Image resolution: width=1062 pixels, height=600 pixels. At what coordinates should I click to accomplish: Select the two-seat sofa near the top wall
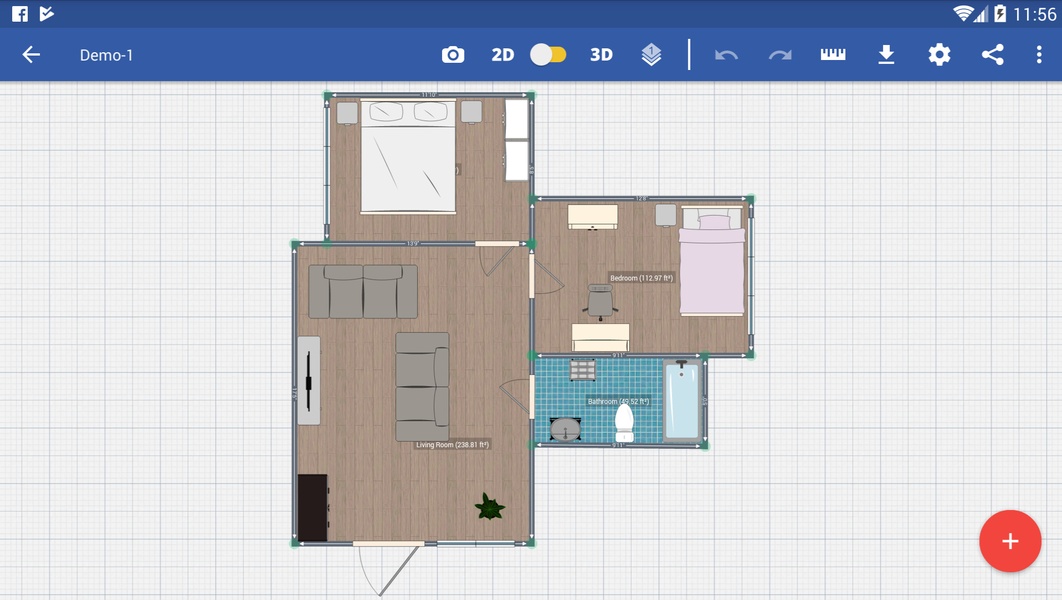363,291
